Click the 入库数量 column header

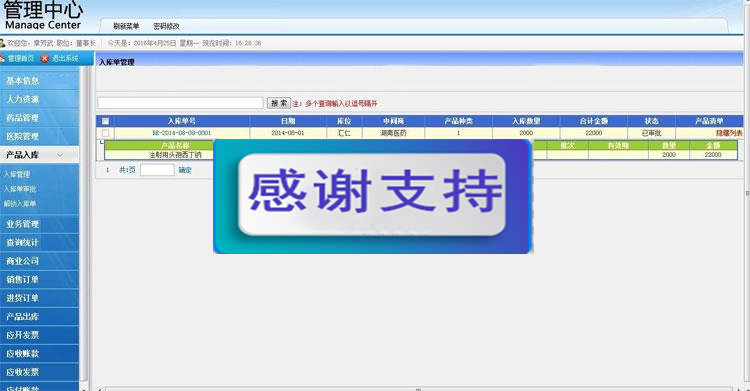[526, 121]
